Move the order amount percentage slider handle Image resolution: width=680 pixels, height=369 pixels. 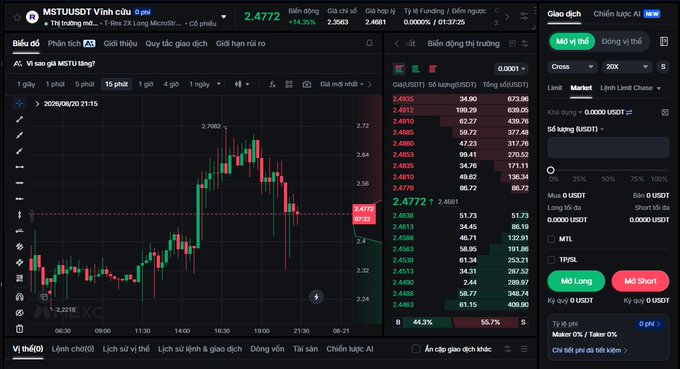click(x=551, y=170)
